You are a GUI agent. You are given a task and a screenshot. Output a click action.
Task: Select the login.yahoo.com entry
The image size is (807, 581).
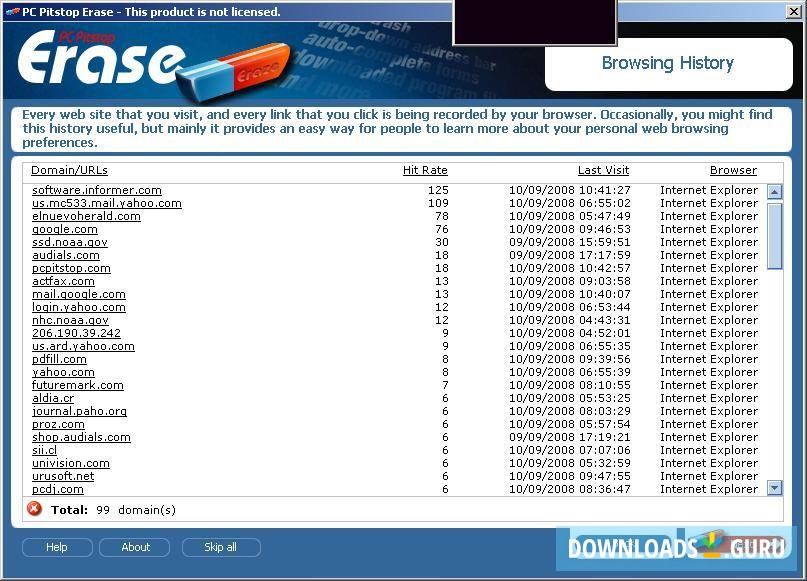tap(79, 307)
